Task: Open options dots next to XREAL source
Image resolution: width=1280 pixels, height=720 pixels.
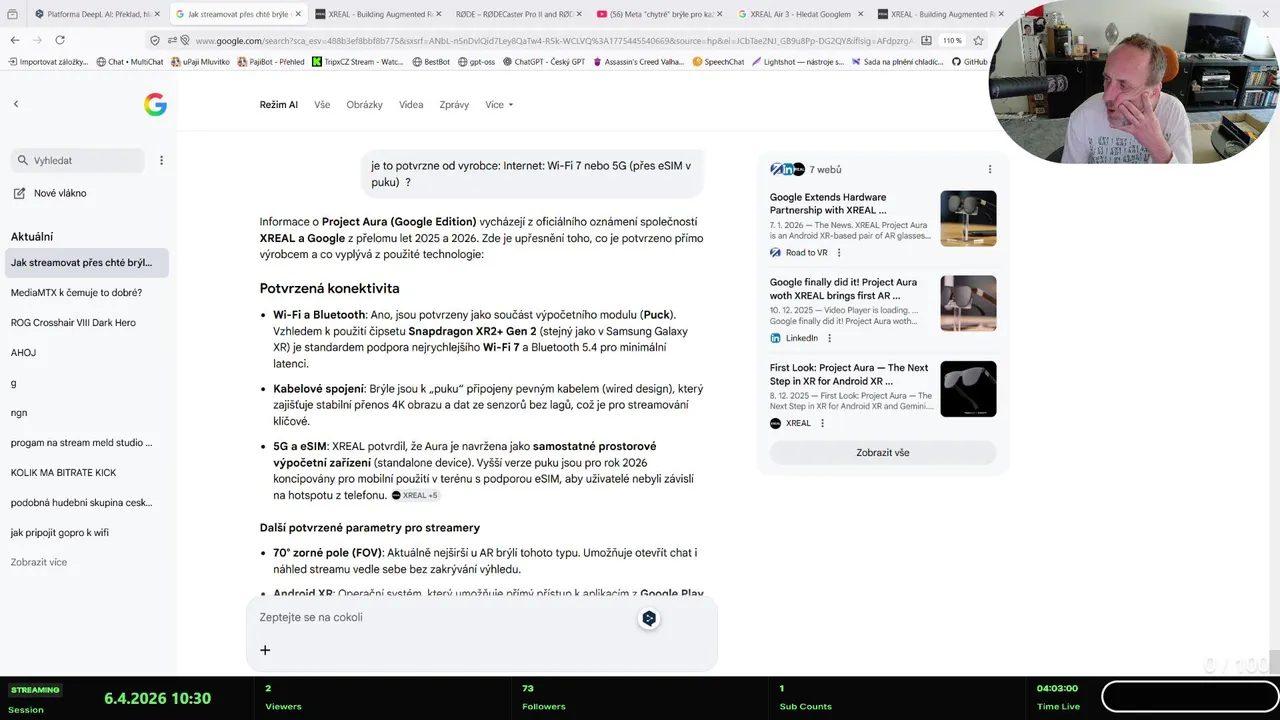Action: pyautogui.click(x=822, y=423)
